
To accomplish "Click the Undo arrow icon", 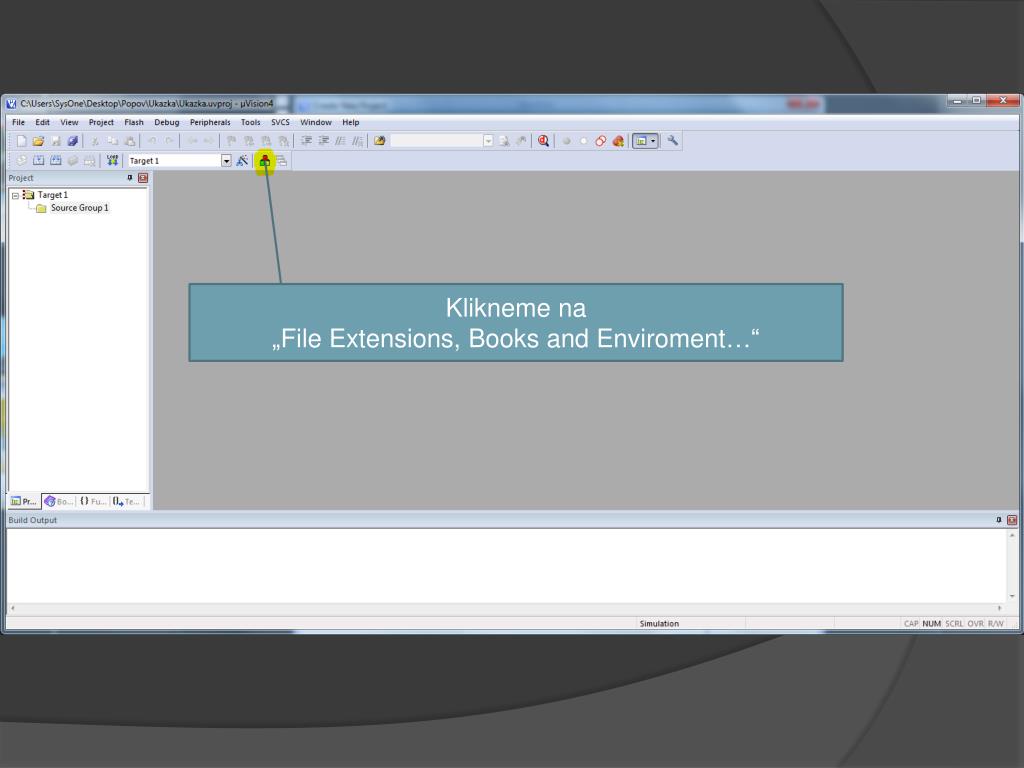I will click(x=152, y=141).
